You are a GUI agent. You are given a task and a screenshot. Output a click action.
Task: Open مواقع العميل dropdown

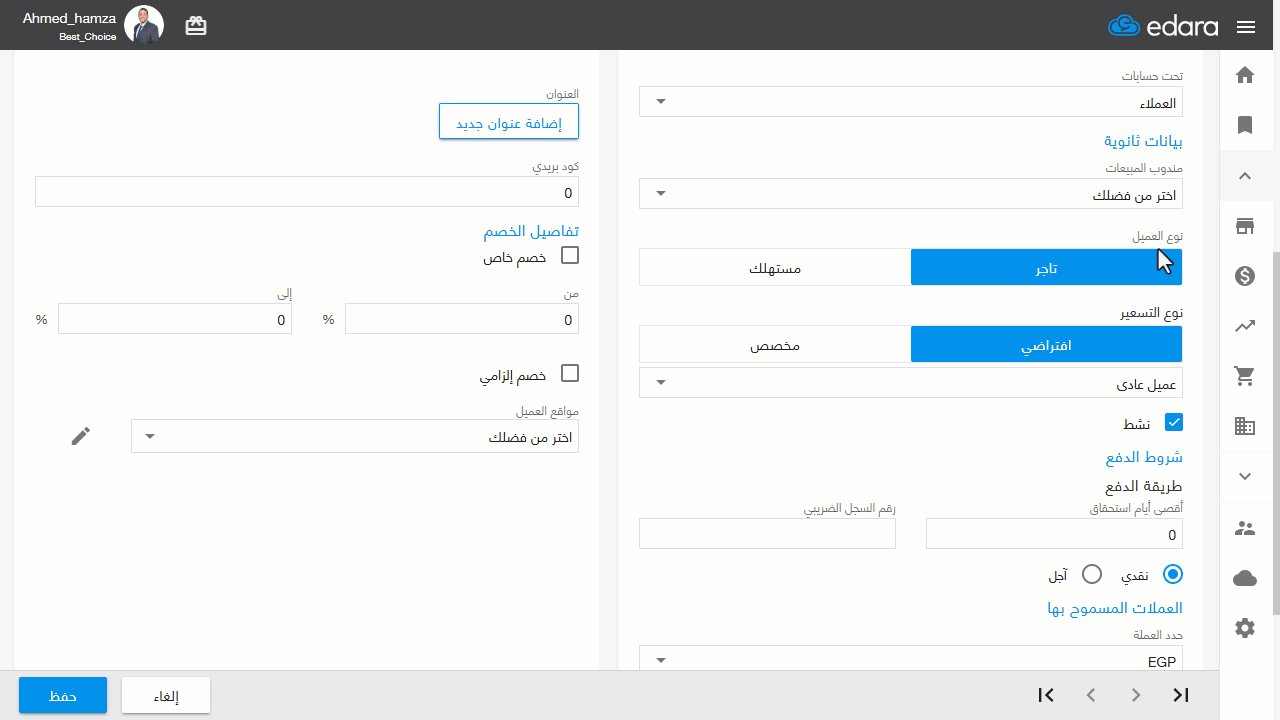[x=355, y=436]
